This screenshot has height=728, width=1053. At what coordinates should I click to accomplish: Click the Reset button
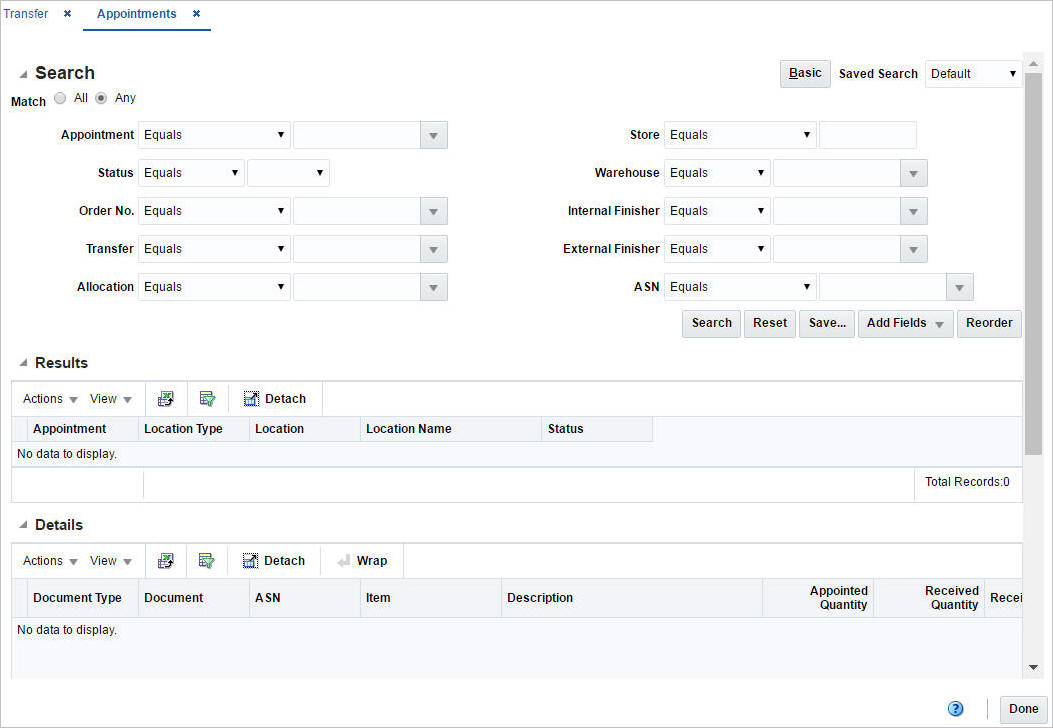tap(769, 323)
